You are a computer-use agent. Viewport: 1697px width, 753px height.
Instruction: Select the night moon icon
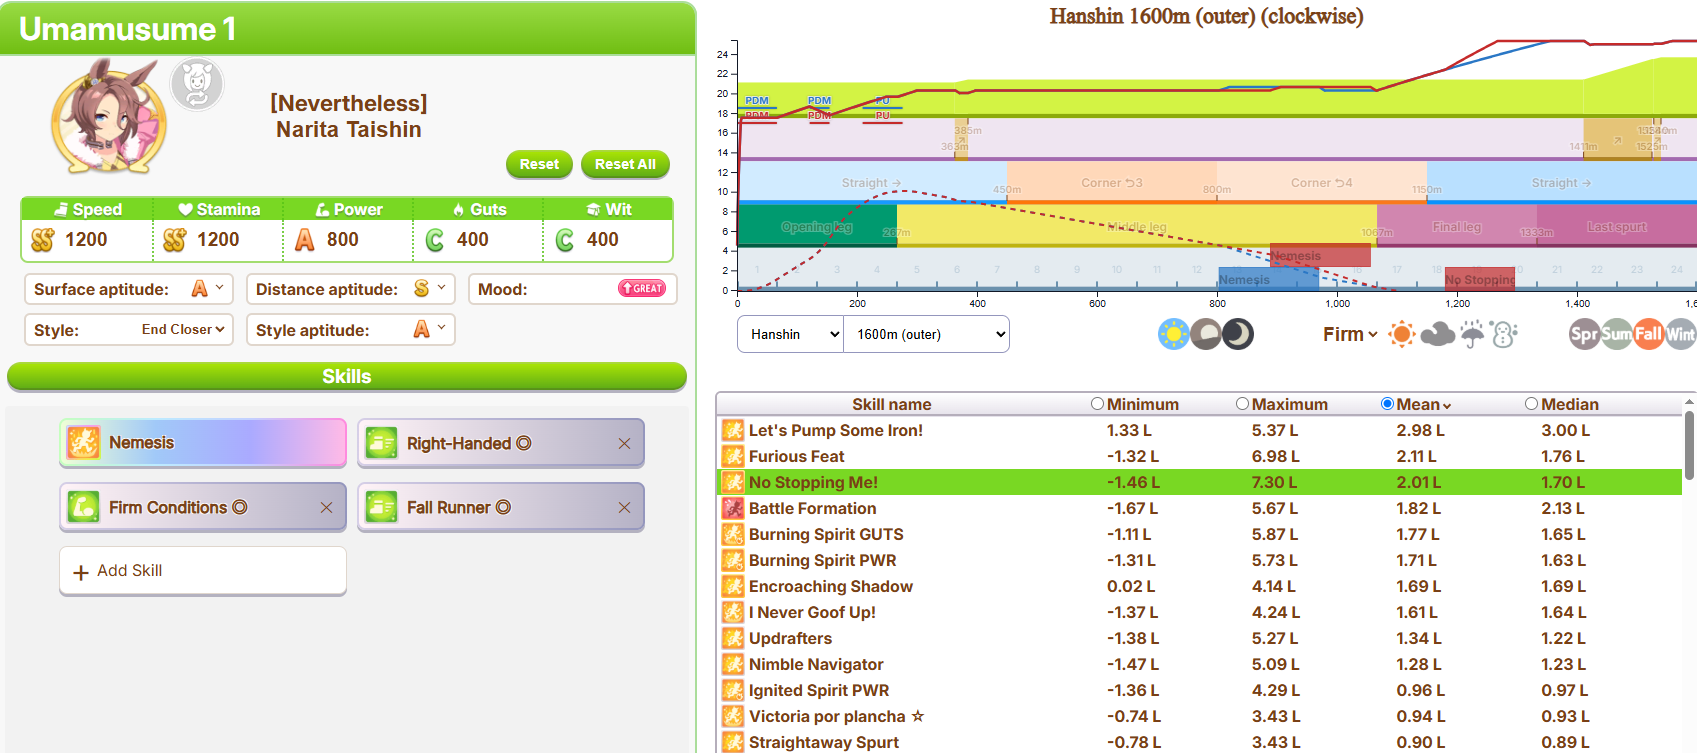tap(1238, 334)
